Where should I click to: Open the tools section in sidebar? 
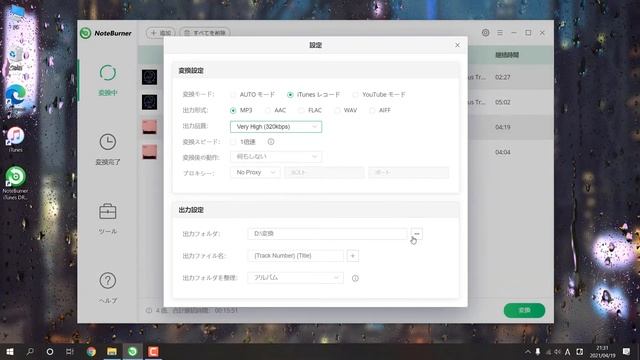pos(108,218)
